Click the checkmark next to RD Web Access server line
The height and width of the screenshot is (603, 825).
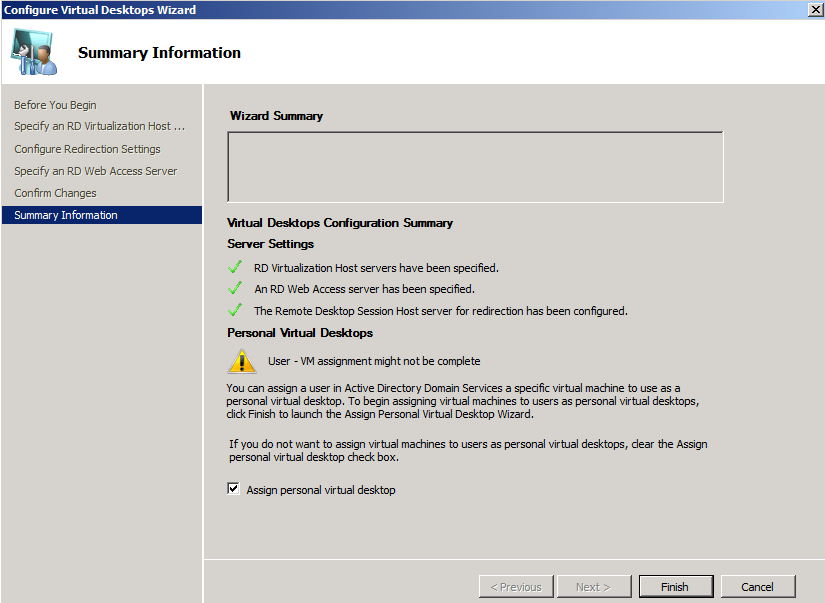pos(235,289)
